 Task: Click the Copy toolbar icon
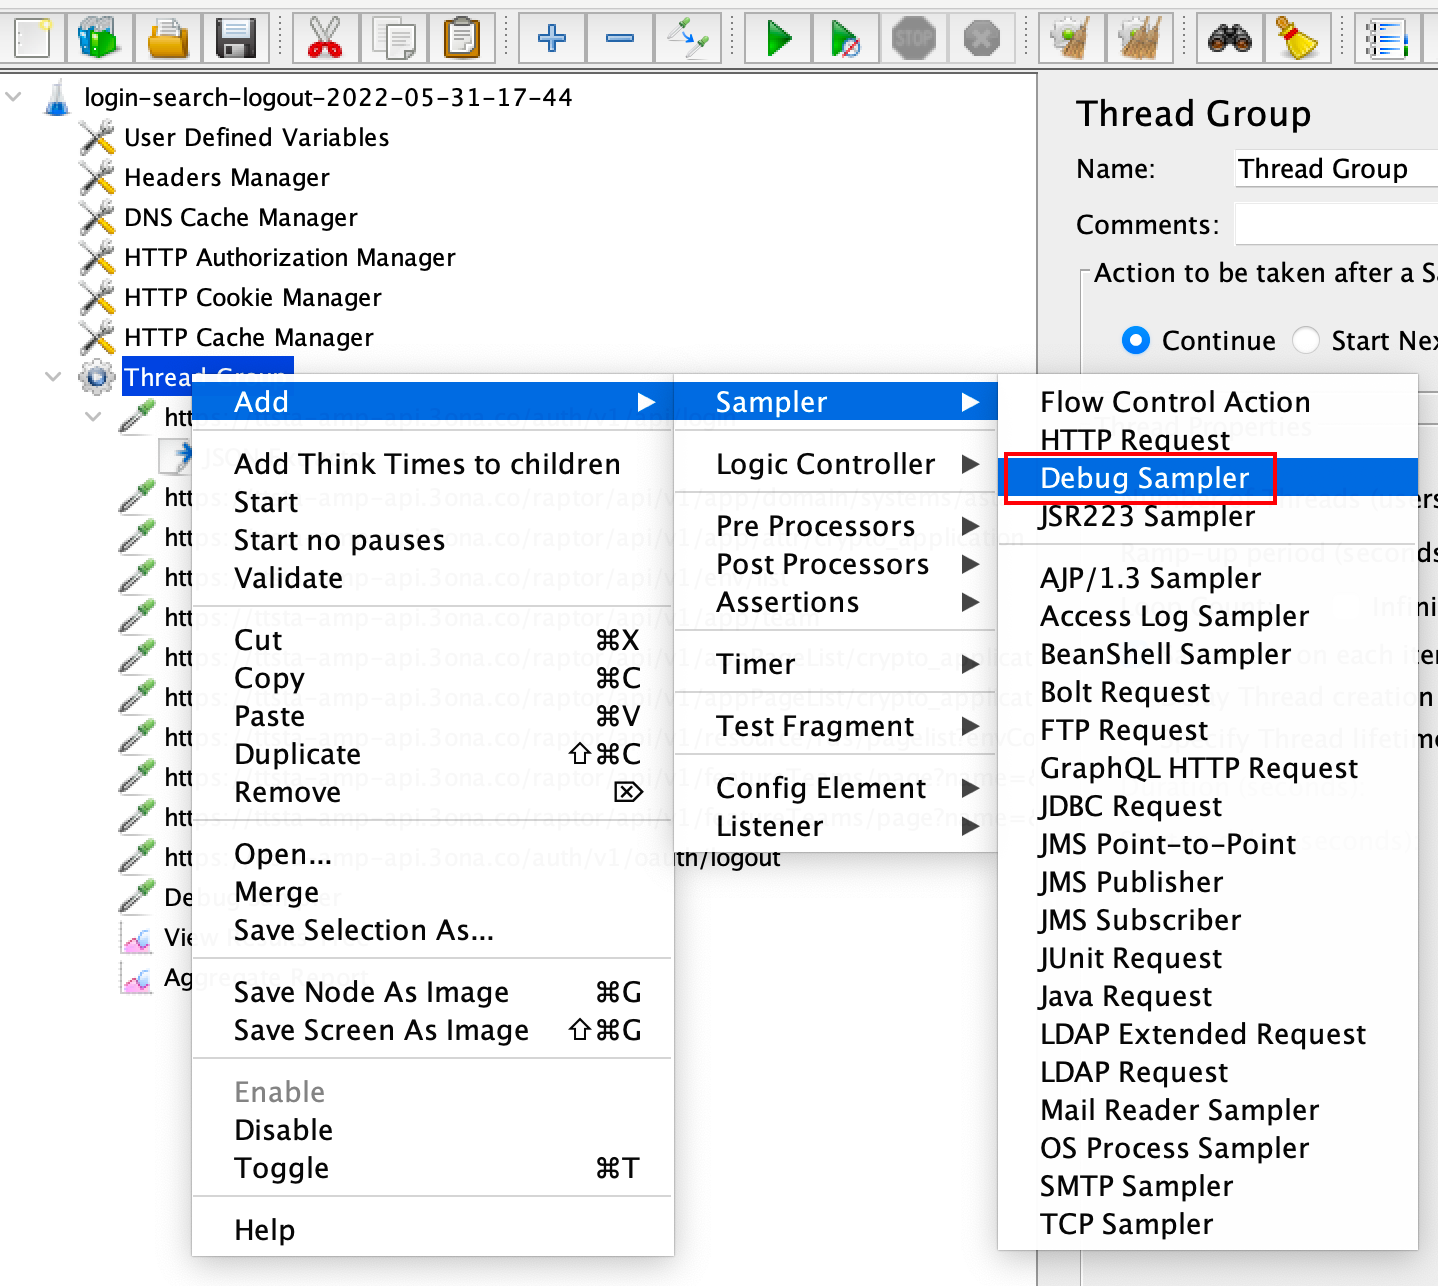click(394, 37)
